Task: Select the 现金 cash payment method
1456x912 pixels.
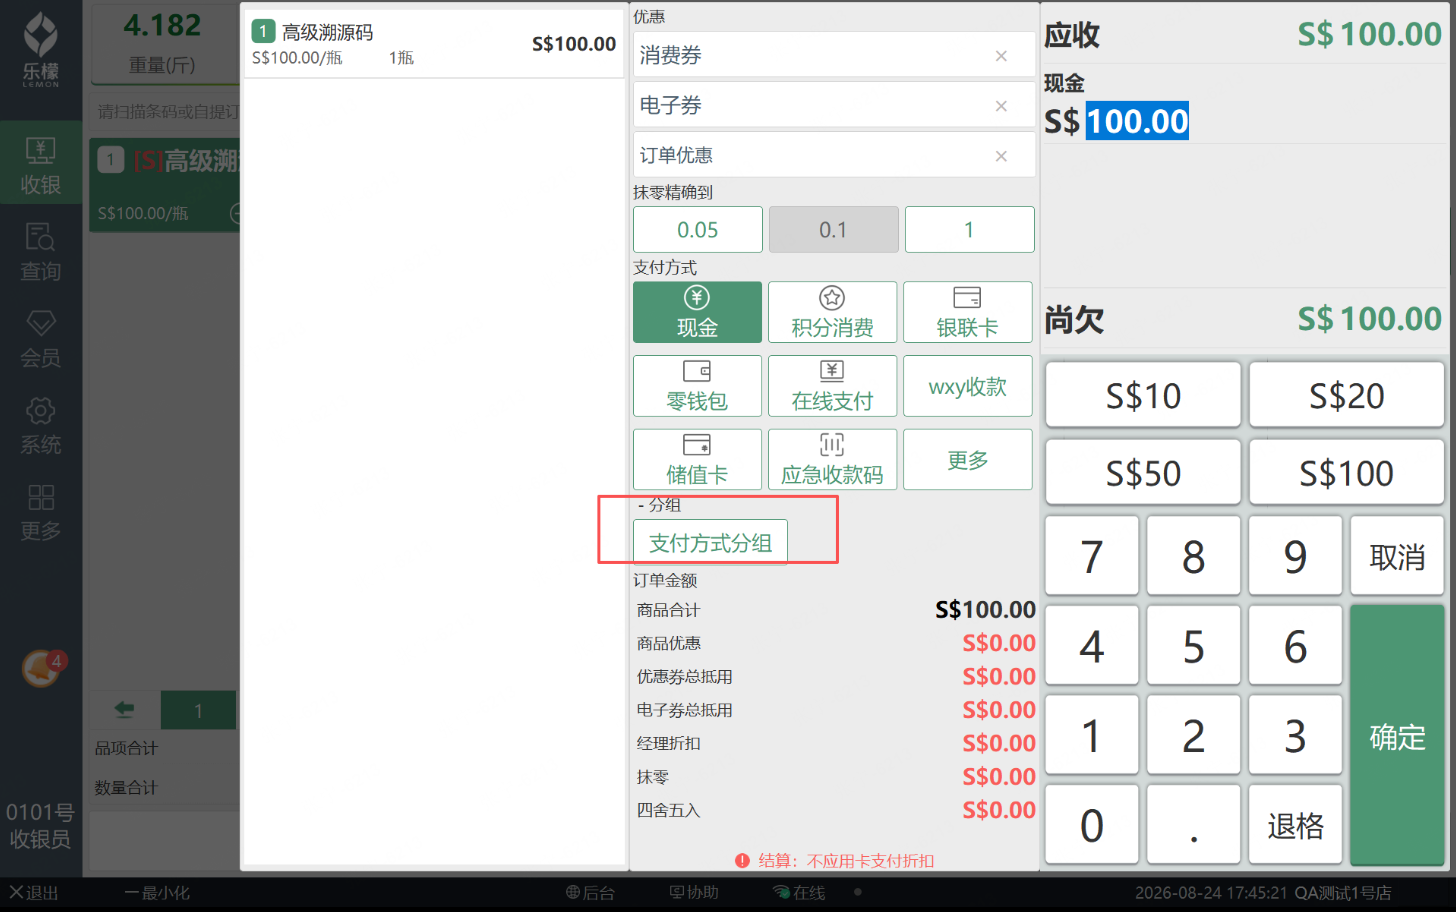Action: [x=697, y=312]
